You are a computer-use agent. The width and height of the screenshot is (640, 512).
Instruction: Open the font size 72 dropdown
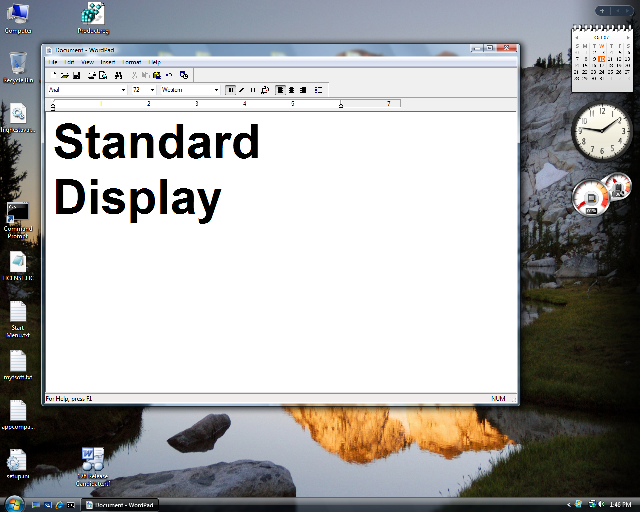(152, 90)
